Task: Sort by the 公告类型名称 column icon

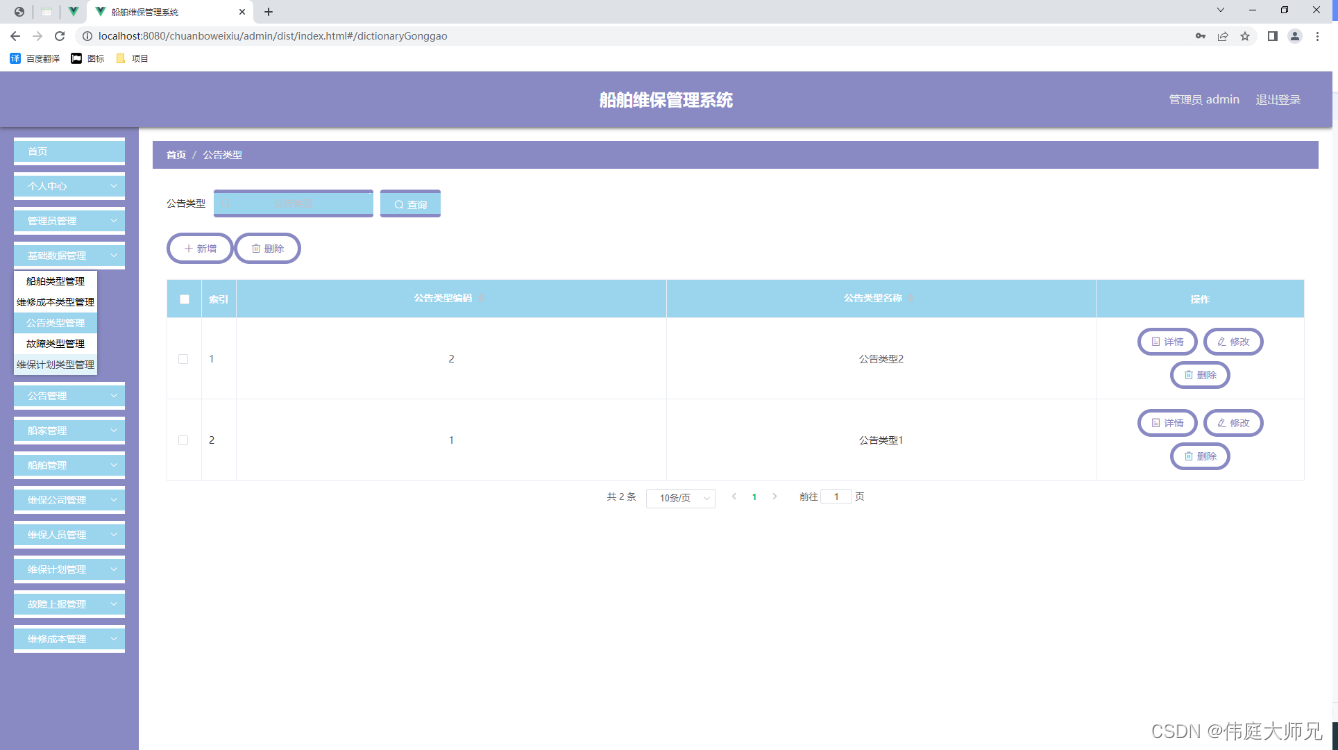Action: pos(911,298)
